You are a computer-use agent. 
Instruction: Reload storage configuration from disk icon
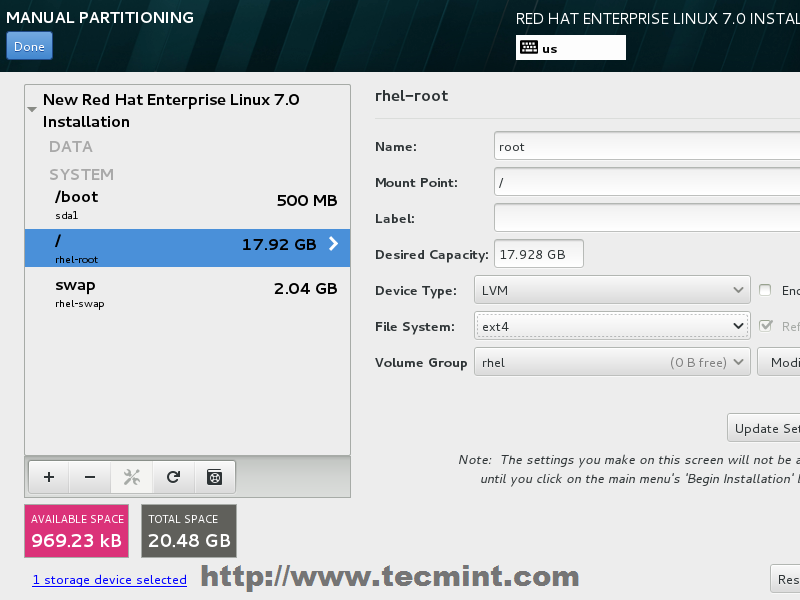click(x=173, y=477)
